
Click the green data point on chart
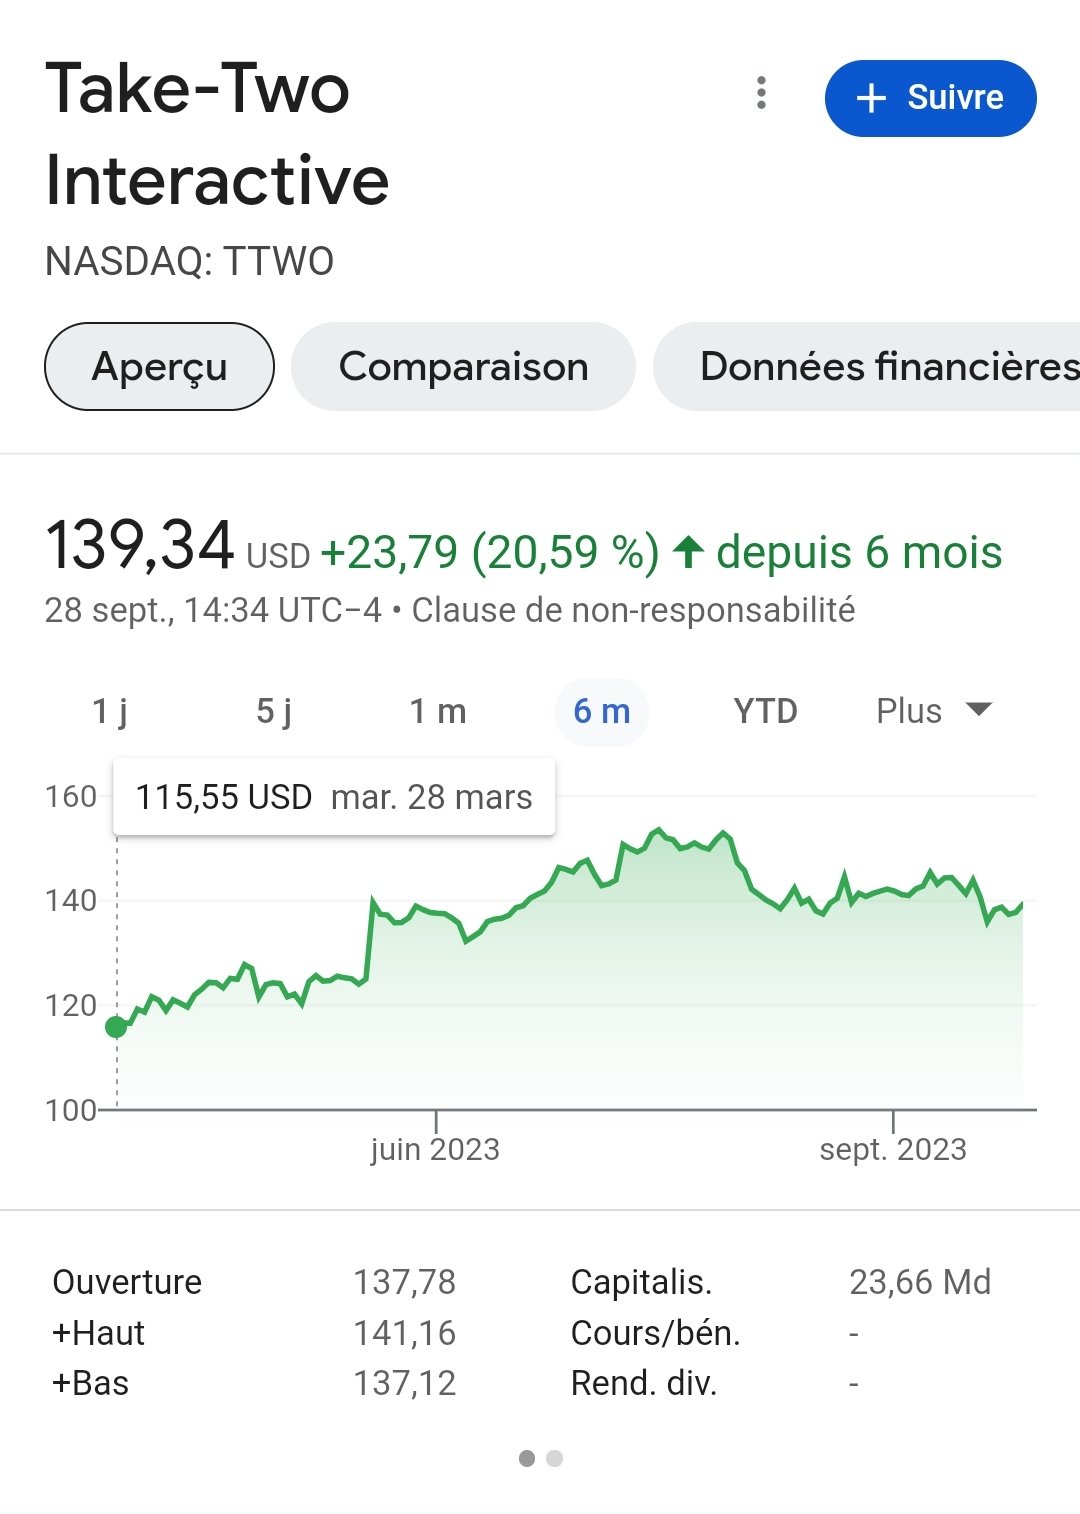(116, 1027)
